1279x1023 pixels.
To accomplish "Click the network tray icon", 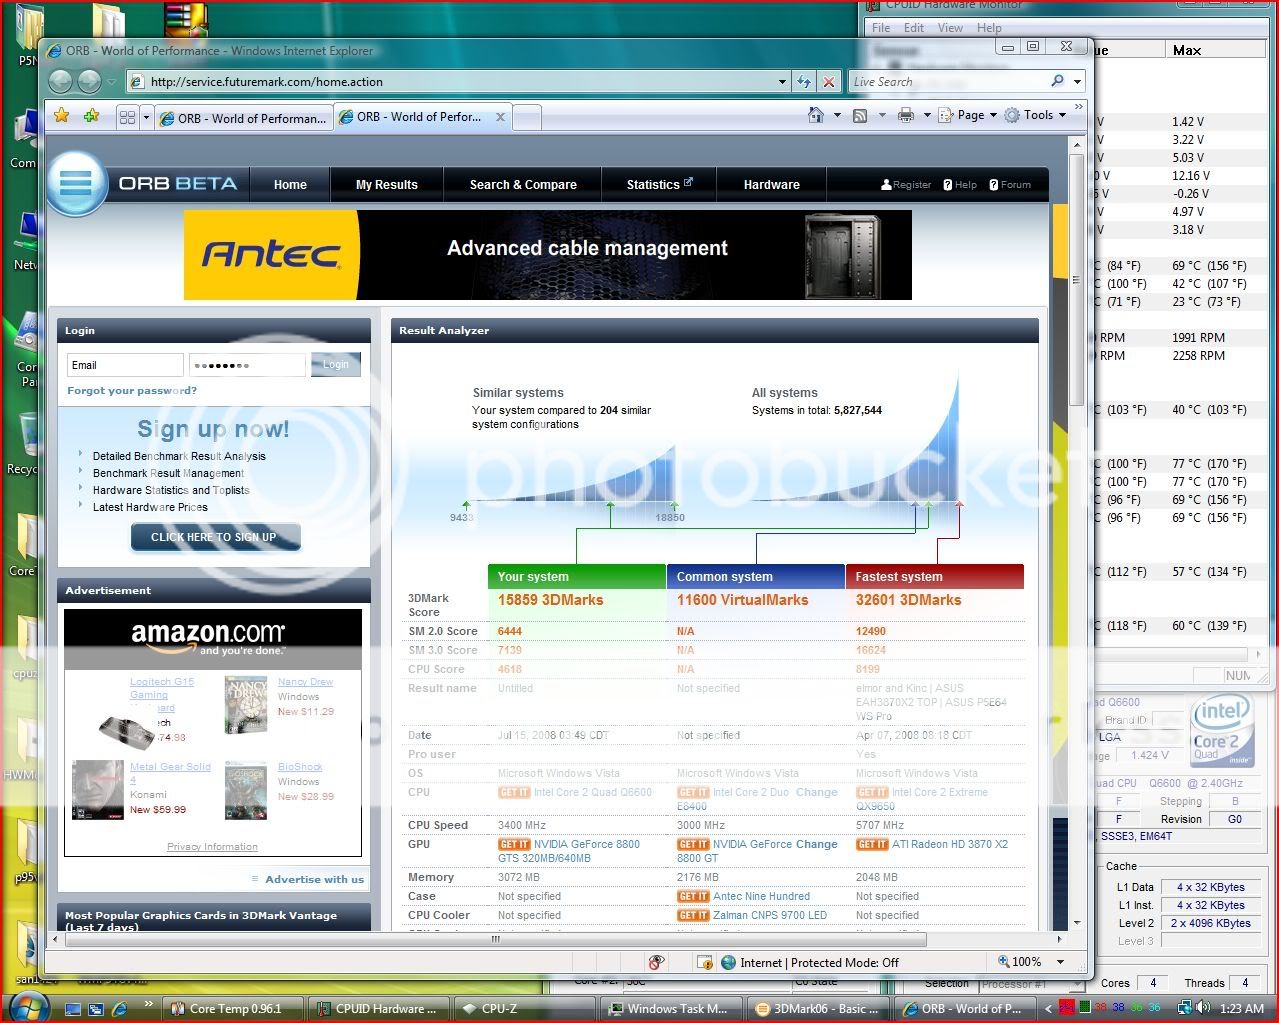I will coord(1185,1008).
